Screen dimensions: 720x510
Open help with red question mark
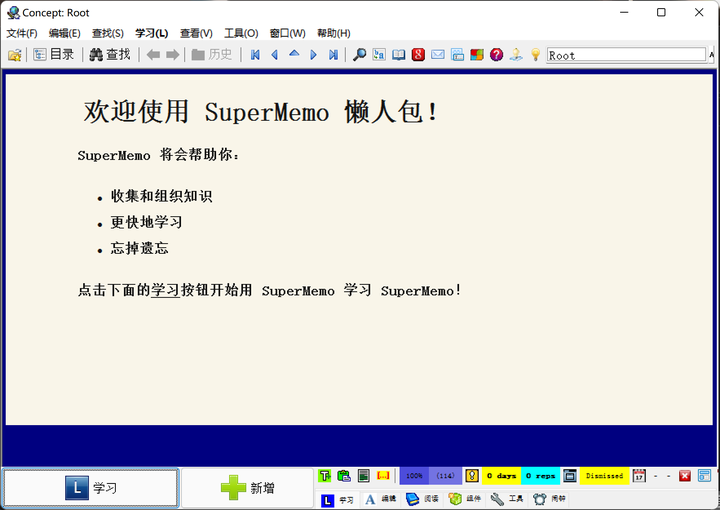point(496,55)
